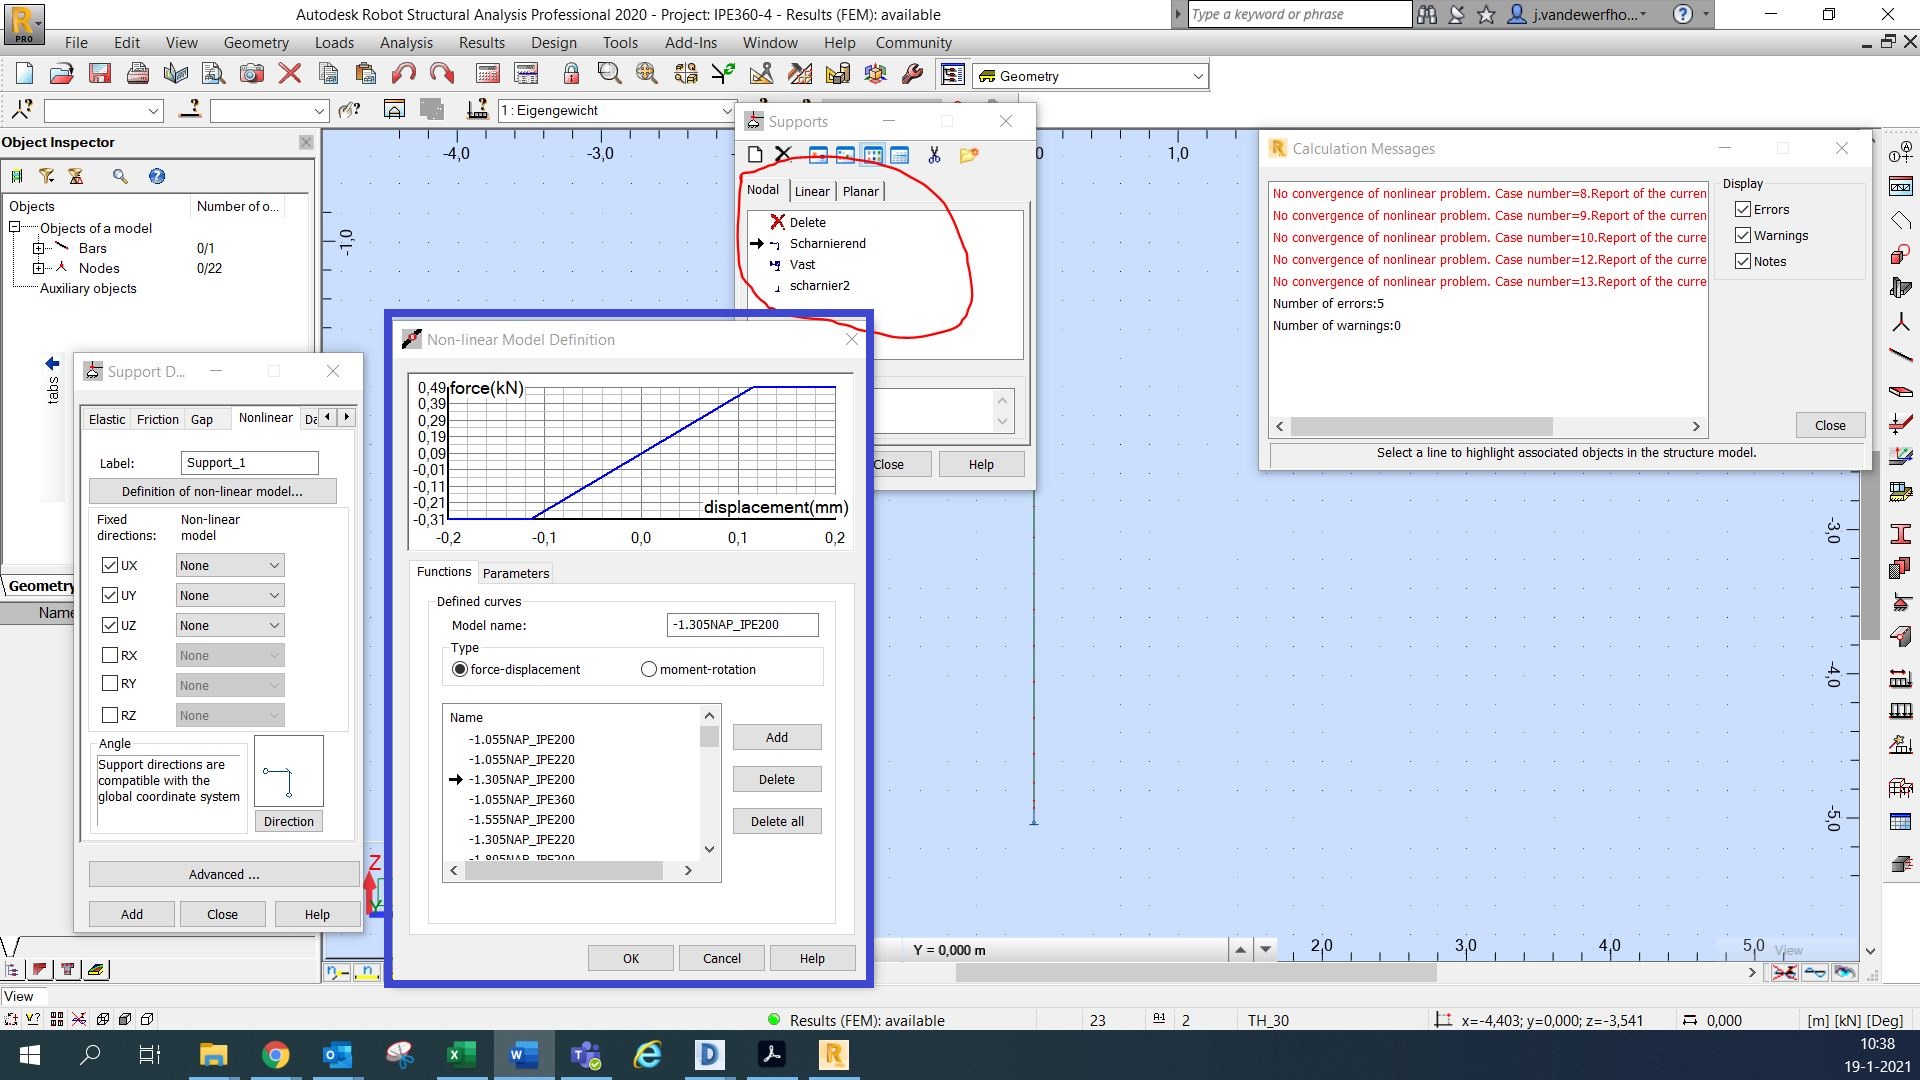Click the screen capture camera icon
1920x1080 pixels.
(251, 73)
